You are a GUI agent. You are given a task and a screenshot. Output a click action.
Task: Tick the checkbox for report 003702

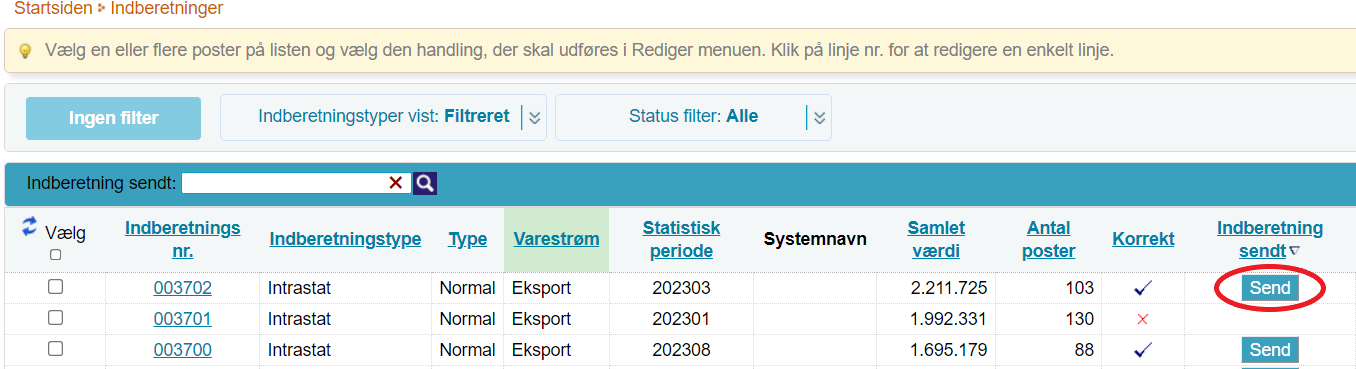56,287
